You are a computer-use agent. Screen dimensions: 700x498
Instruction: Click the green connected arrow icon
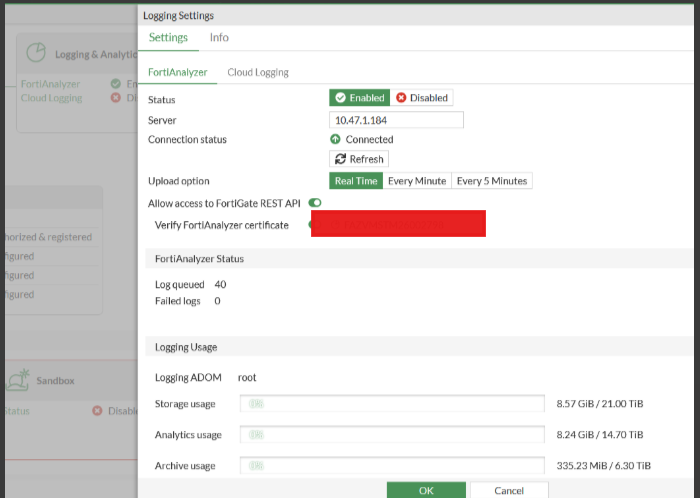coord(335,139)
